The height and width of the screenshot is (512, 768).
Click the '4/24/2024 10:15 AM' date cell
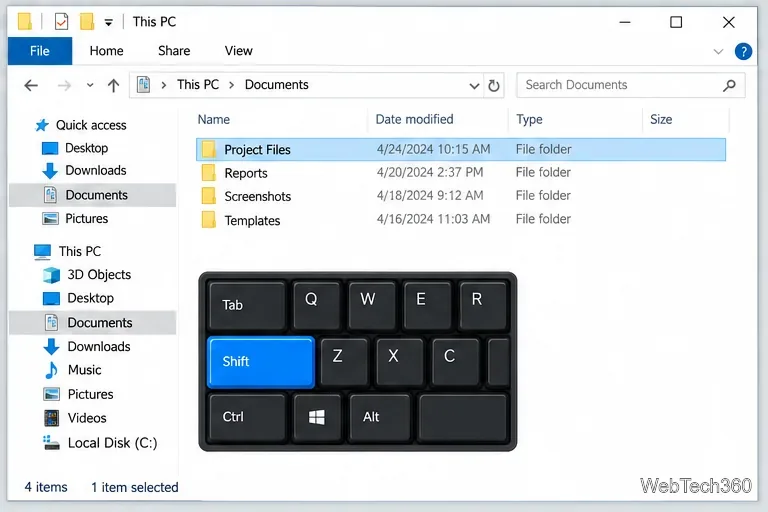[433, 149]
